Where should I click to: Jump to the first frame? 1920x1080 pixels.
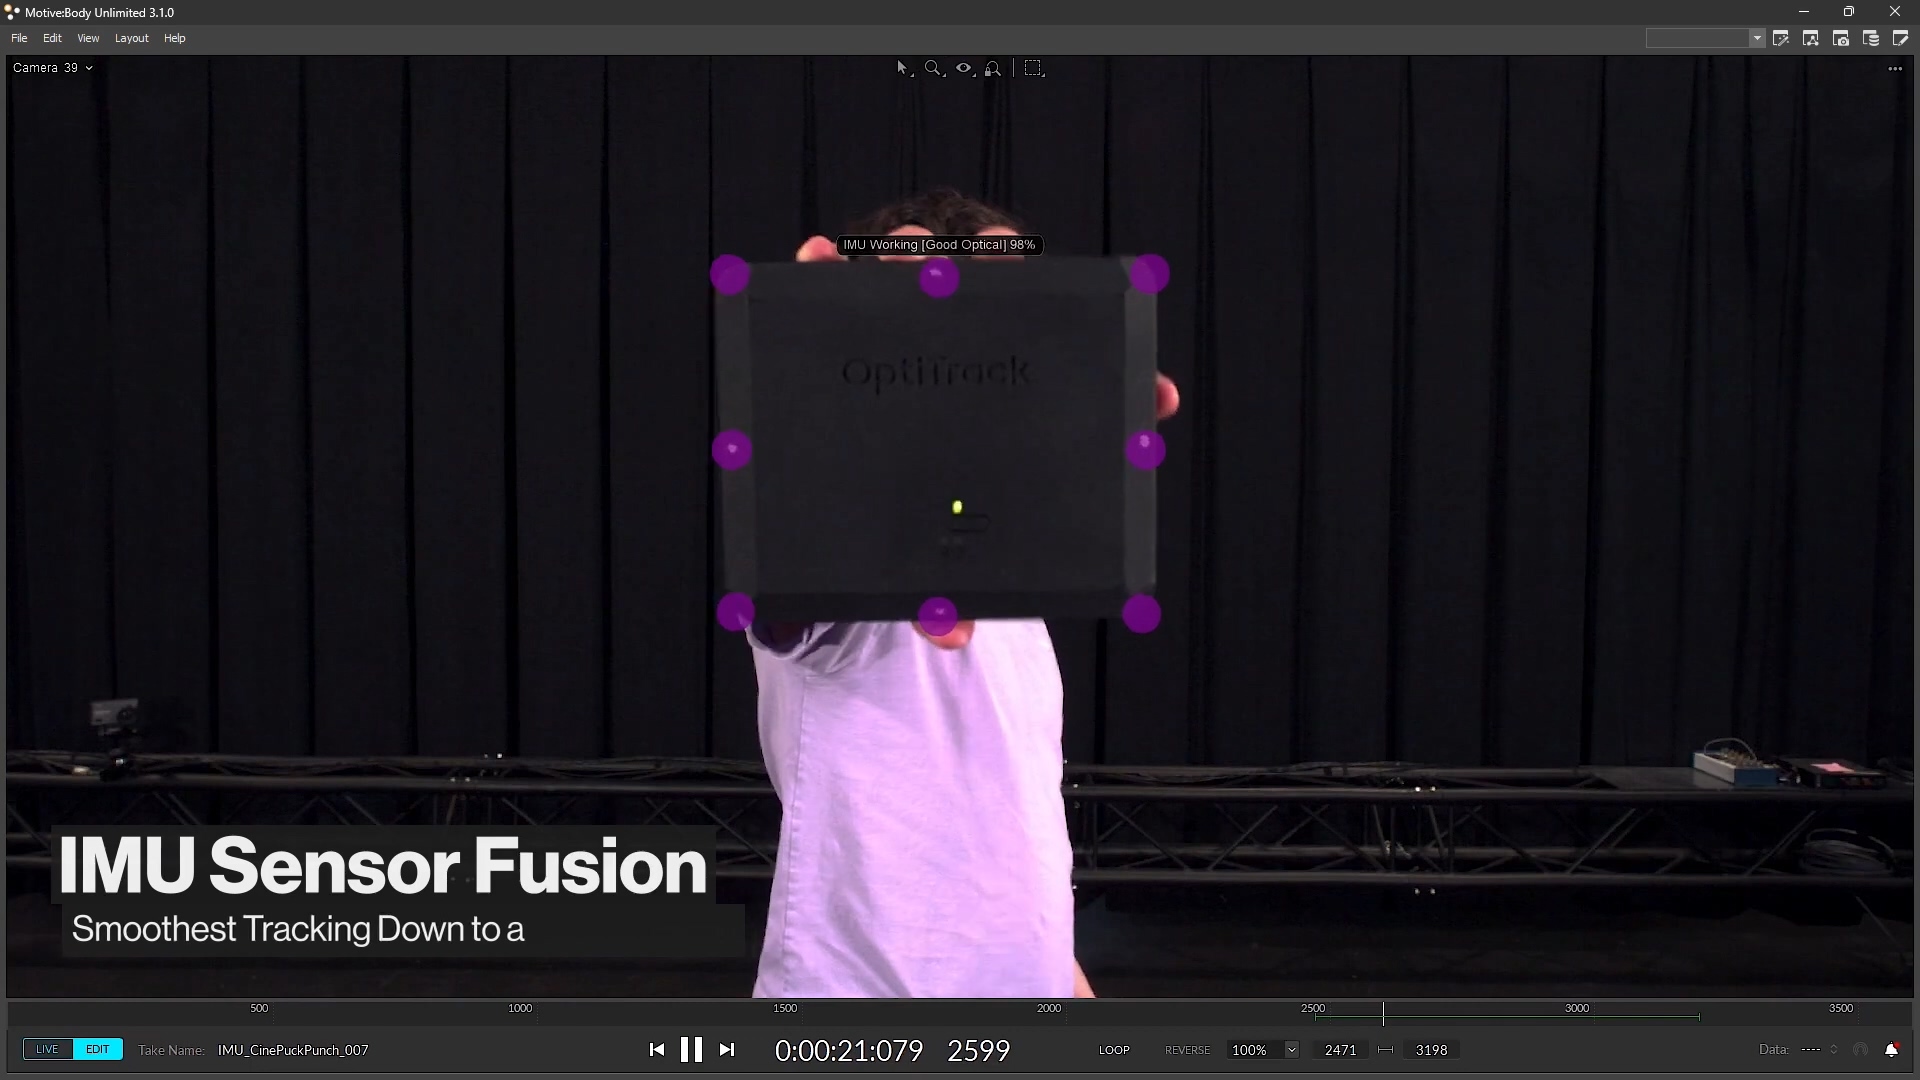(656, 1049)
